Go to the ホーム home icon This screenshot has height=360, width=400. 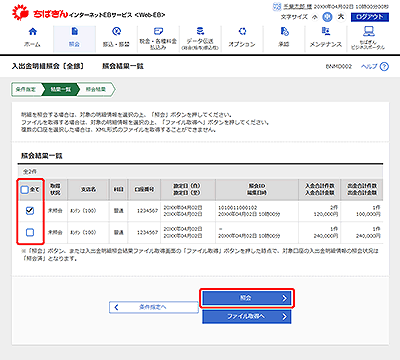pyautogui.click(x=33, y=32)
